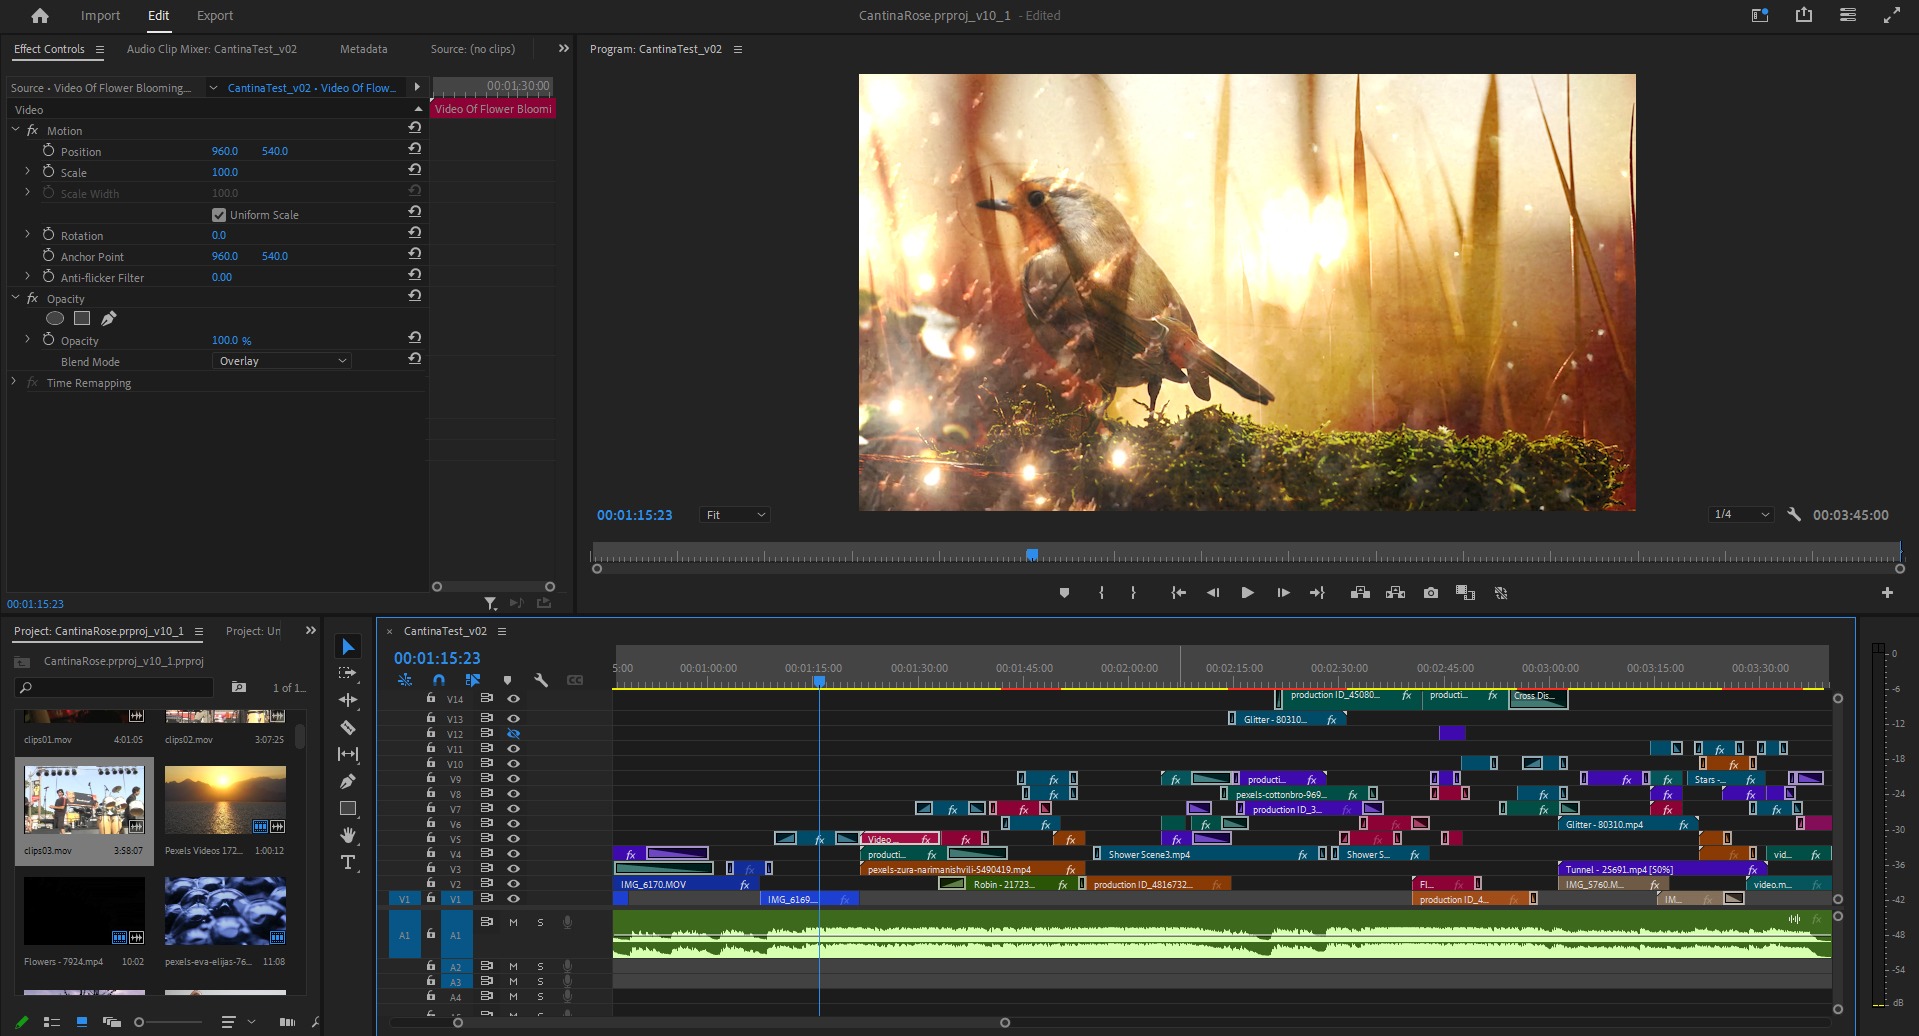Screen dimensions: 1919x1036
Task: Click the Program Monitor playhead scrubber
Action: click(1032, 554)
